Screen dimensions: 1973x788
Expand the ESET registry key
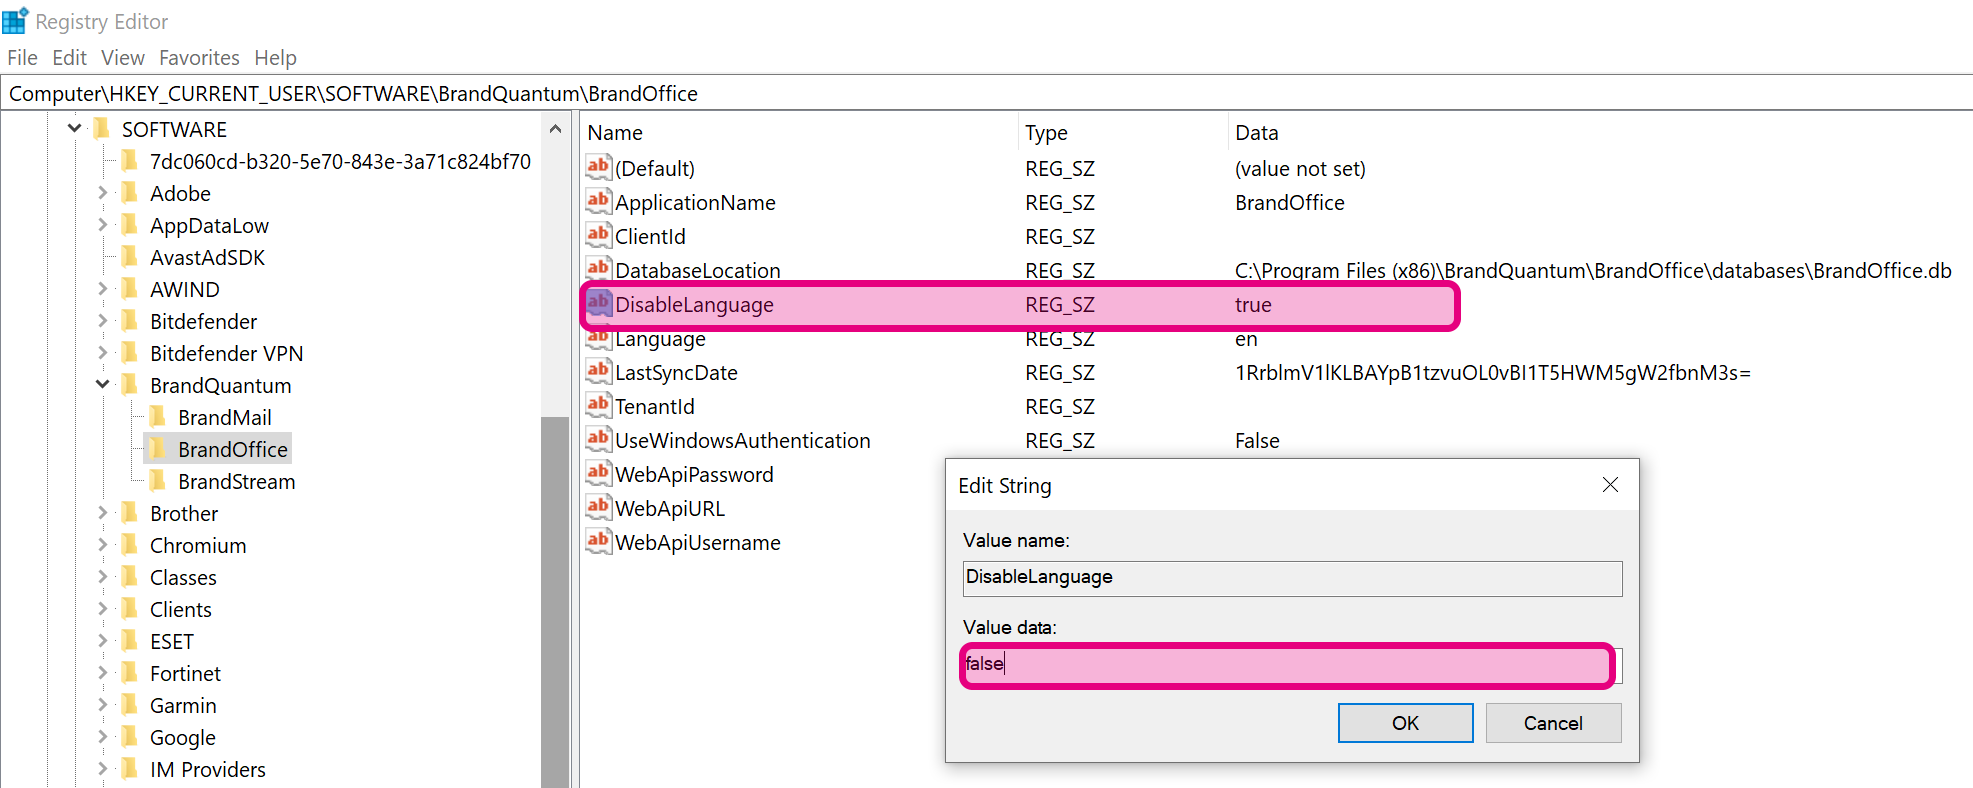(102, 640)
